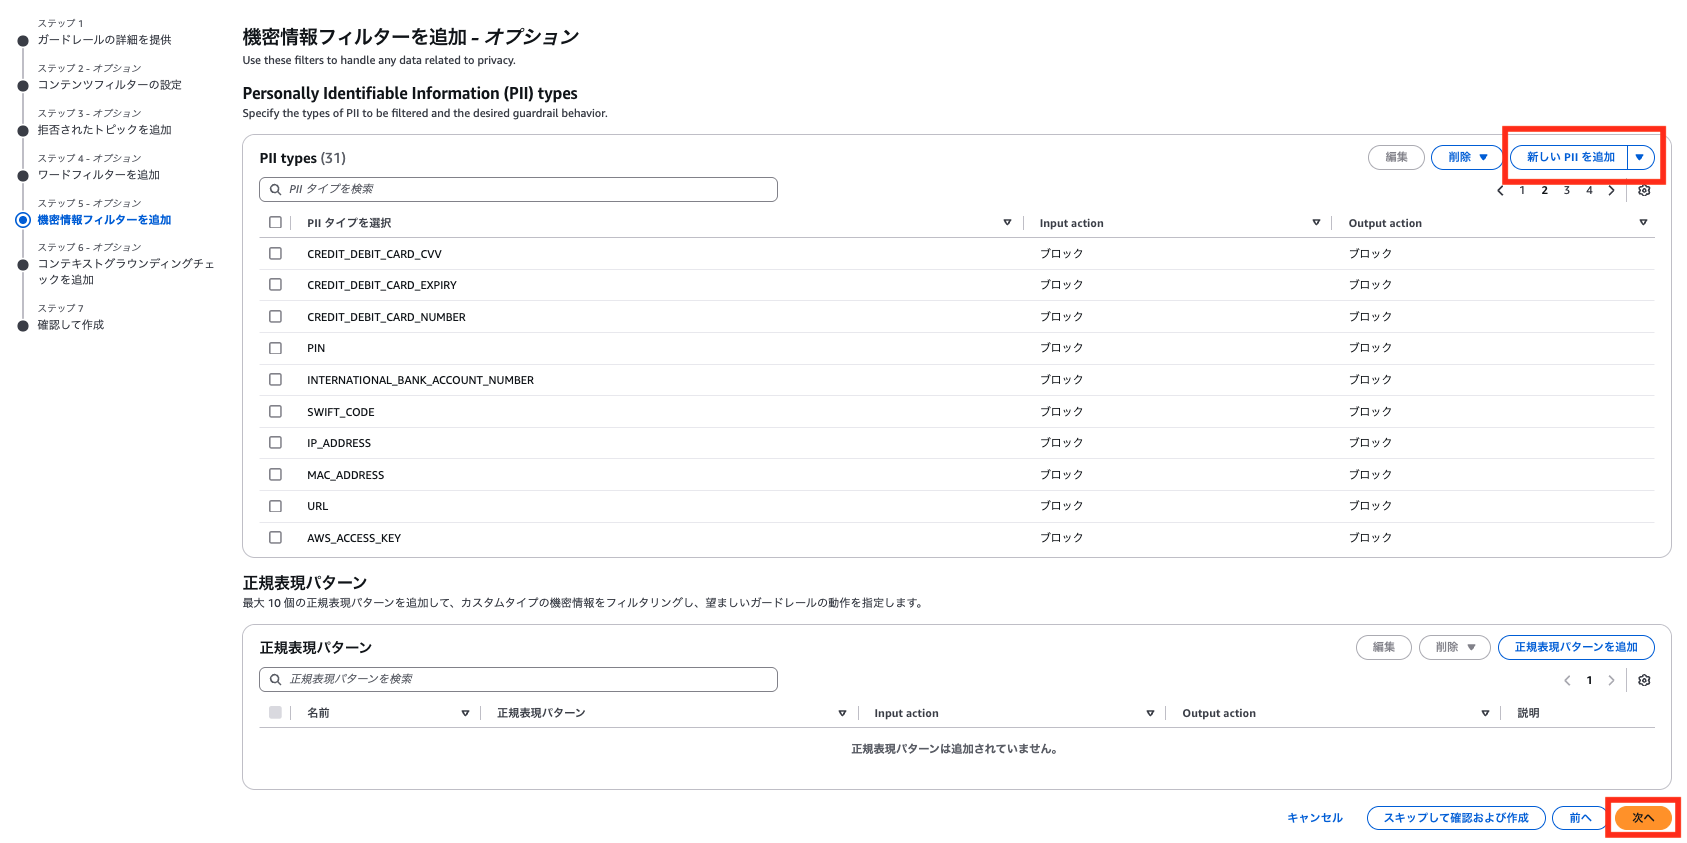Select the IP_ADDRESS row checkbox

(x=275, y=443)
